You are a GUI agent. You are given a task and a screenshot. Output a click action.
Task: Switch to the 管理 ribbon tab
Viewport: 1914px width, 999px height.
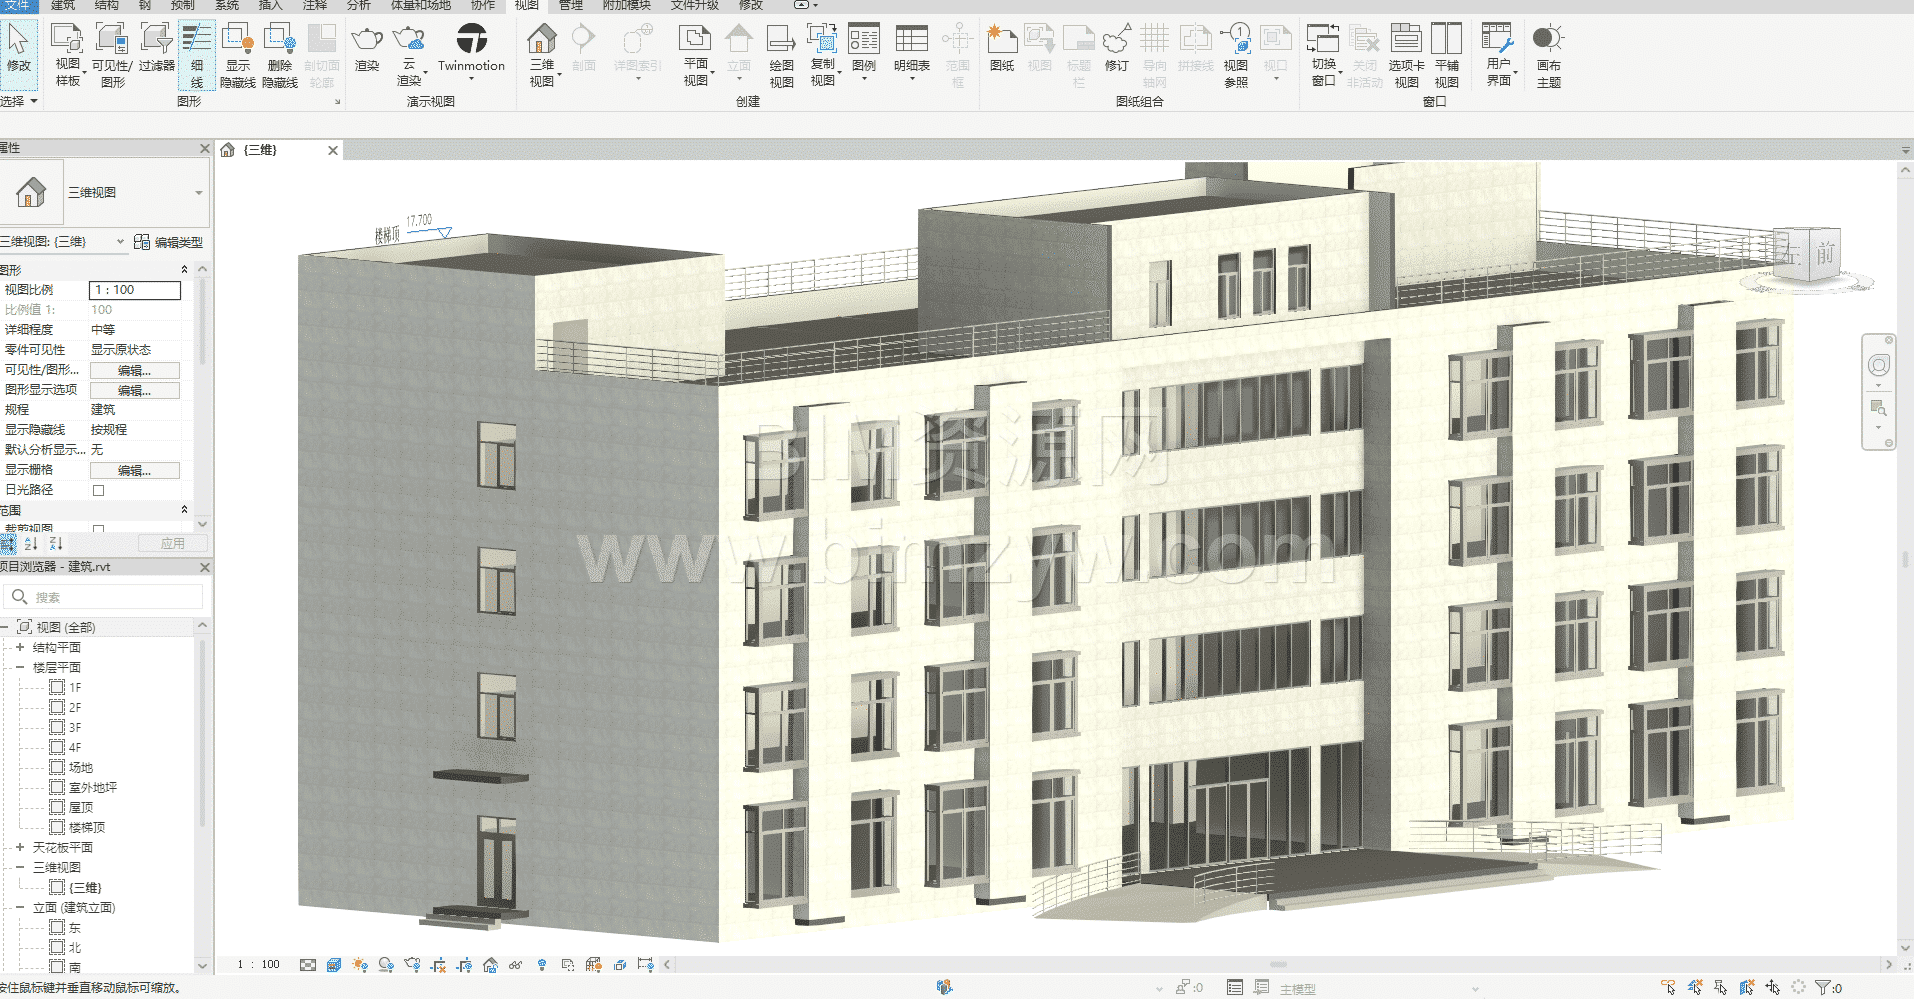pos(570,5)
